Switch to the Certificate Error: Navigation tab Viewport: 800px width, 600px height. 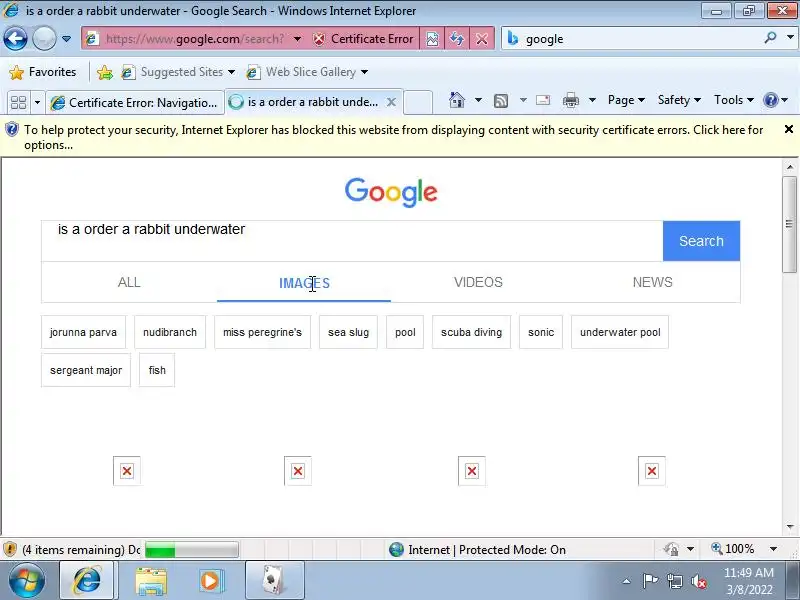click(135, 103)
